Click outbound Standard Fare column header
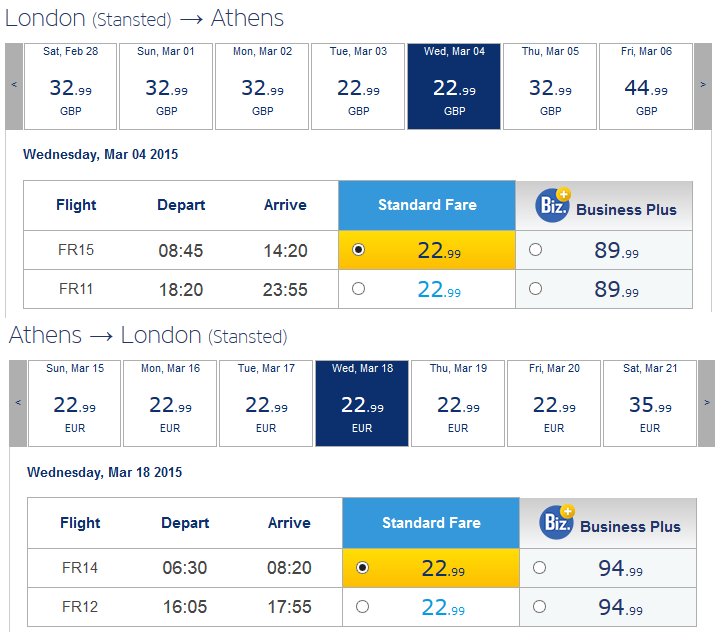Image resolution: width=715 pixels, height=634 pixels. tap(427, 205)
